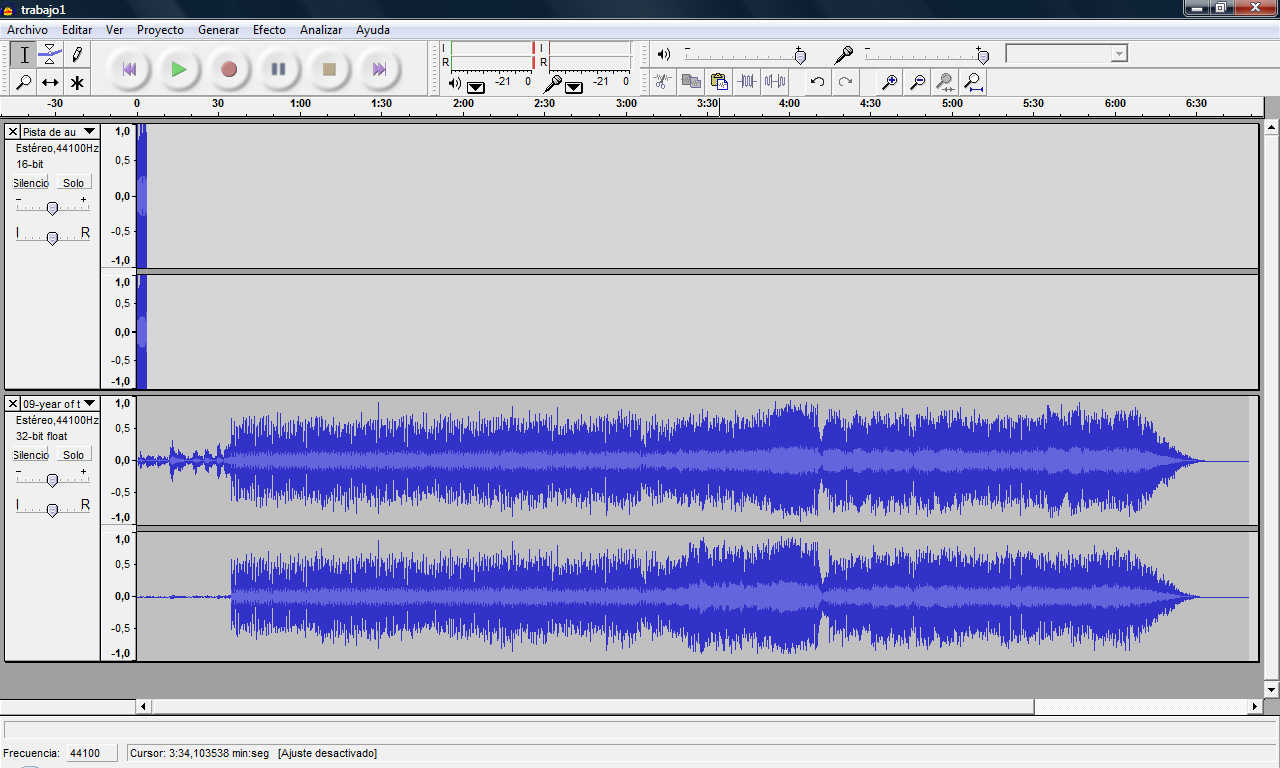1280x768 pixels.
Task: Click pan slider of 'Pista de au' track
Action: [x=52, y=237]
